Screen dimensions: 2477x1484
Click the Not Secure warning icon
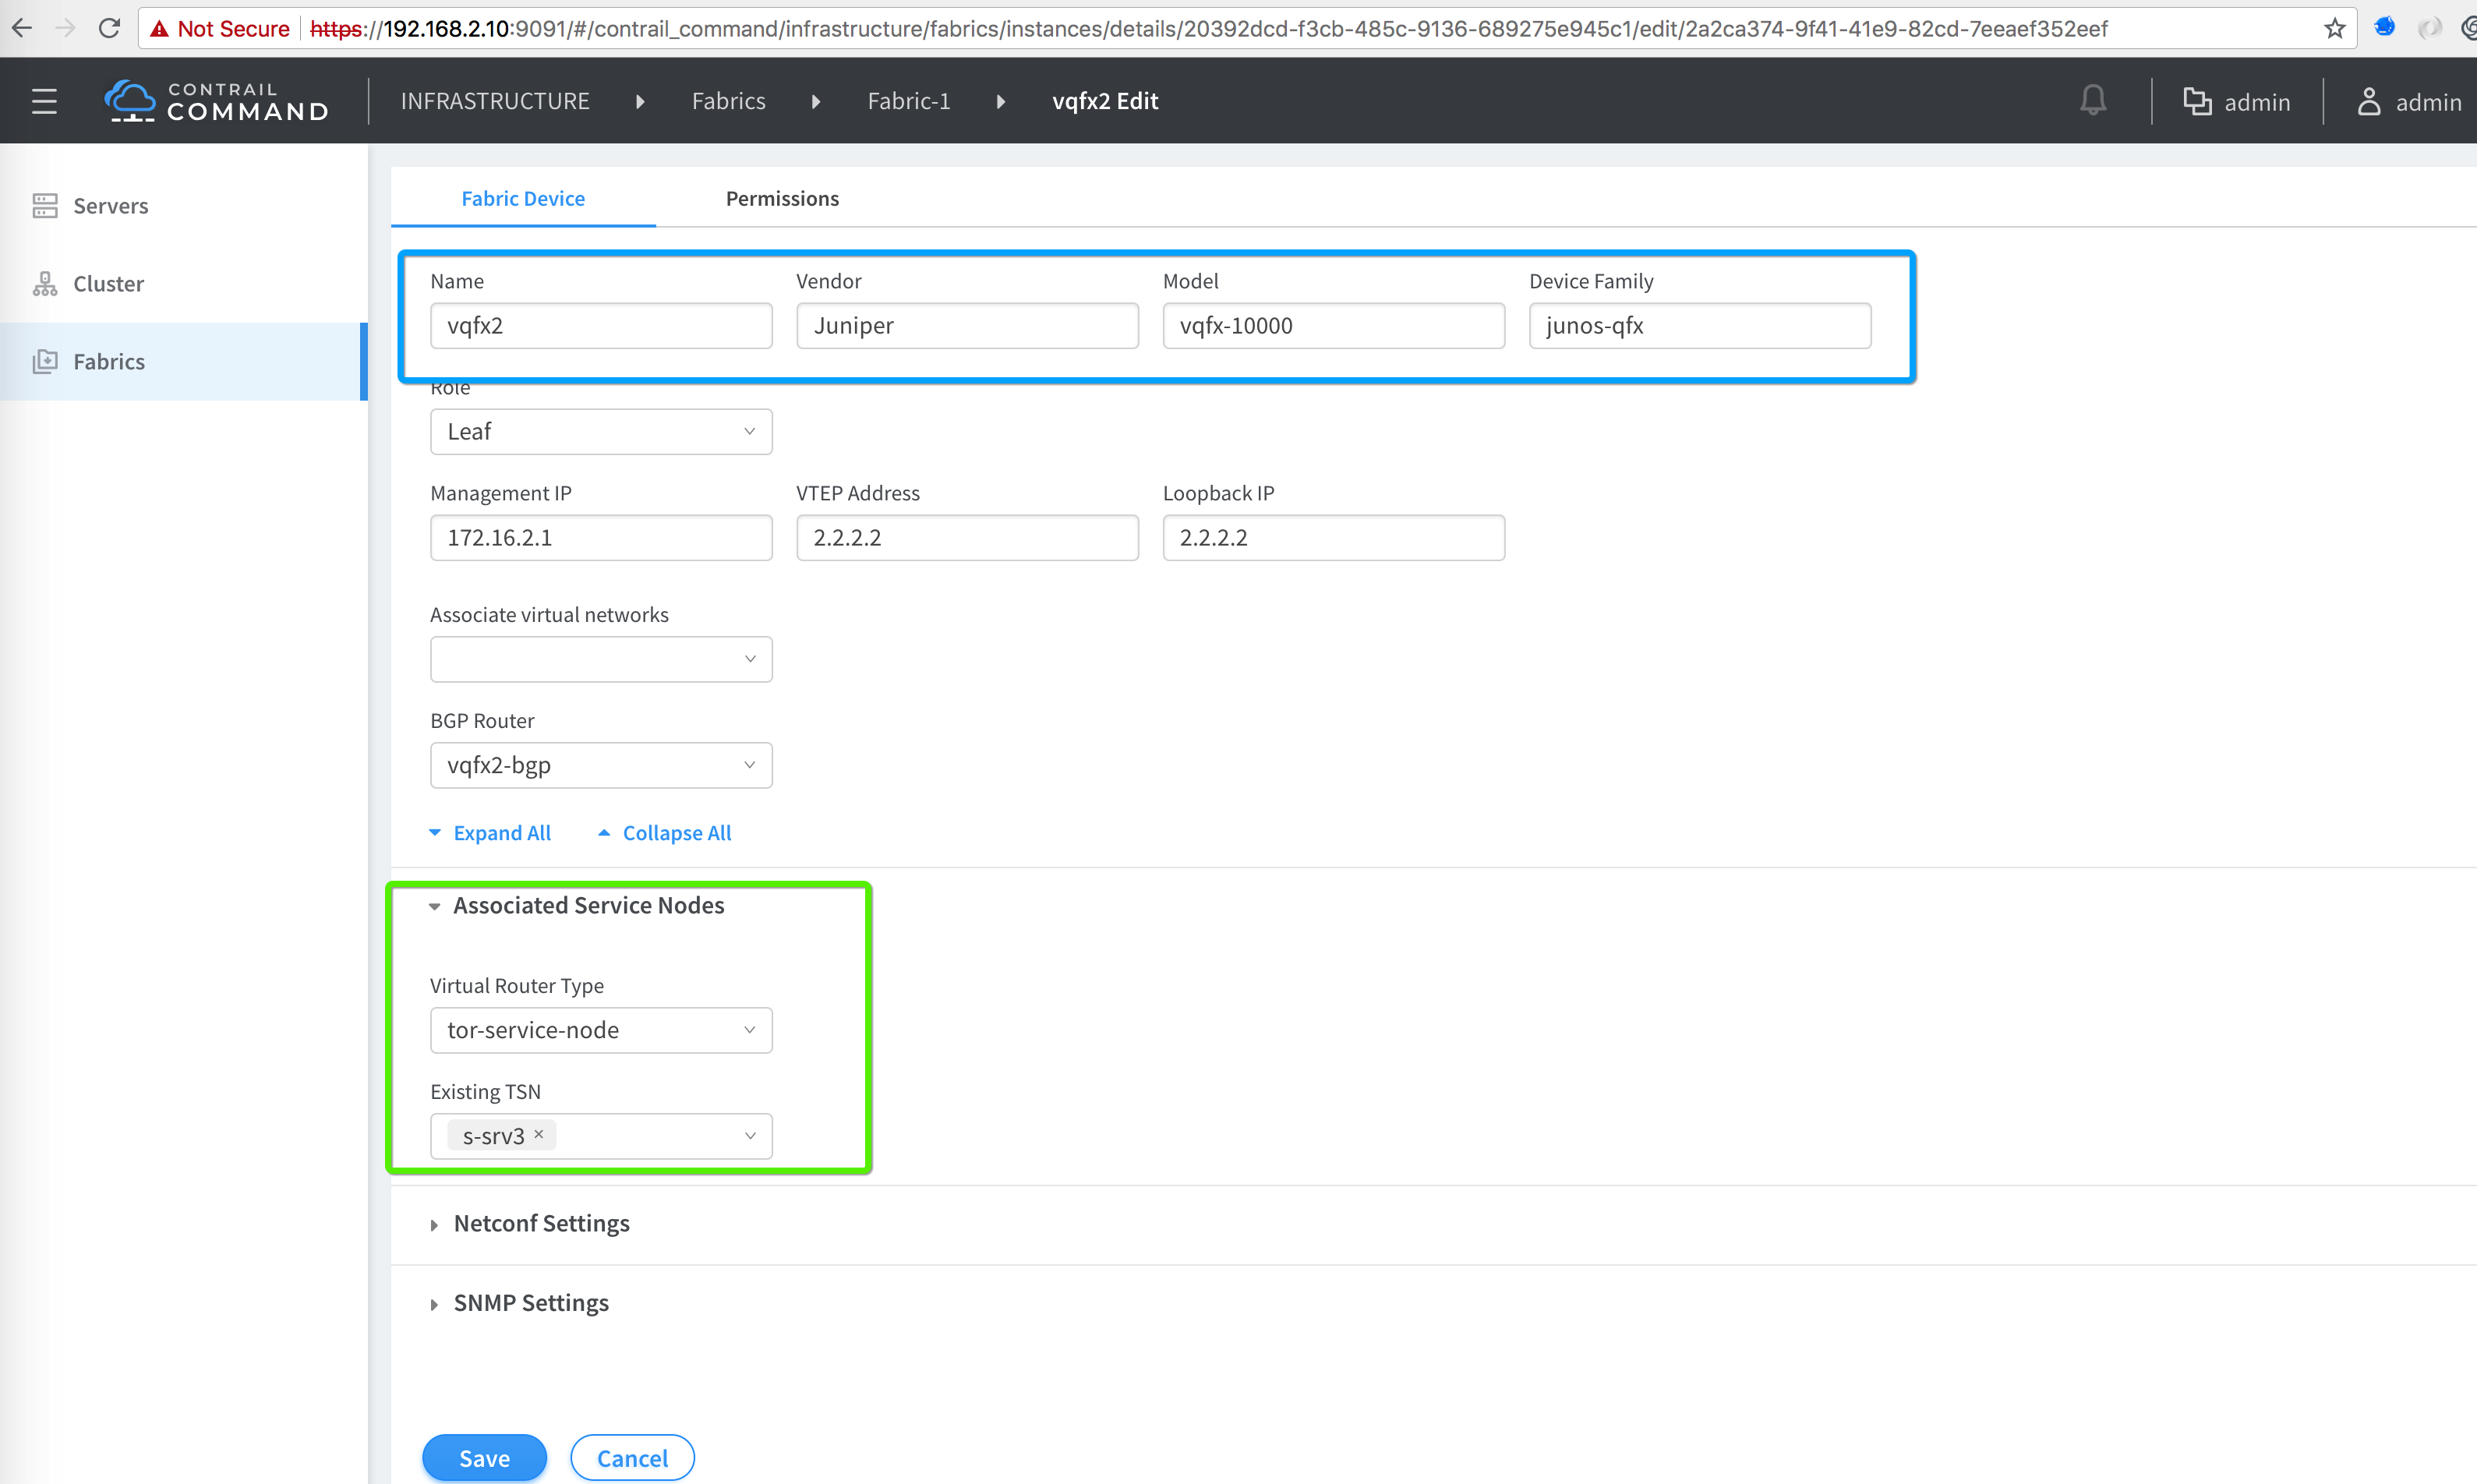(x=159, y=29)
